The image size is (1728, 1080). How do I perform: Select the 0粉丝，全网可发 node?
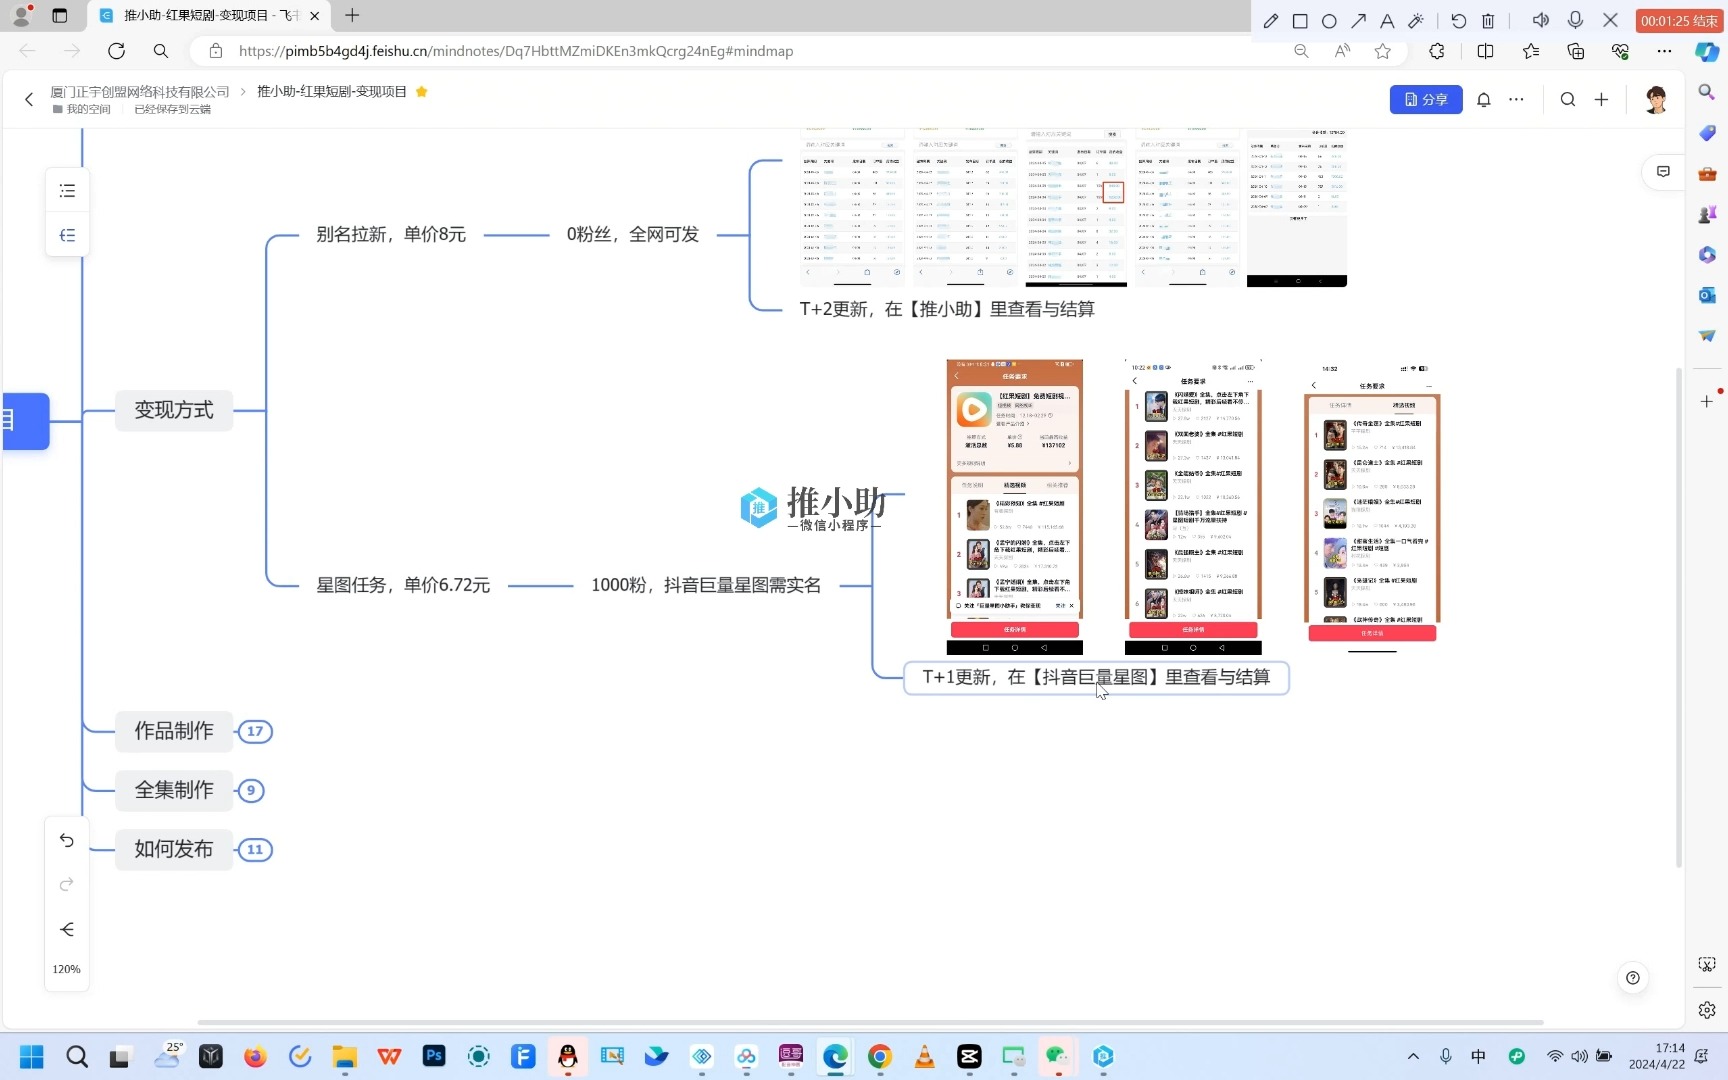[633, 234]
